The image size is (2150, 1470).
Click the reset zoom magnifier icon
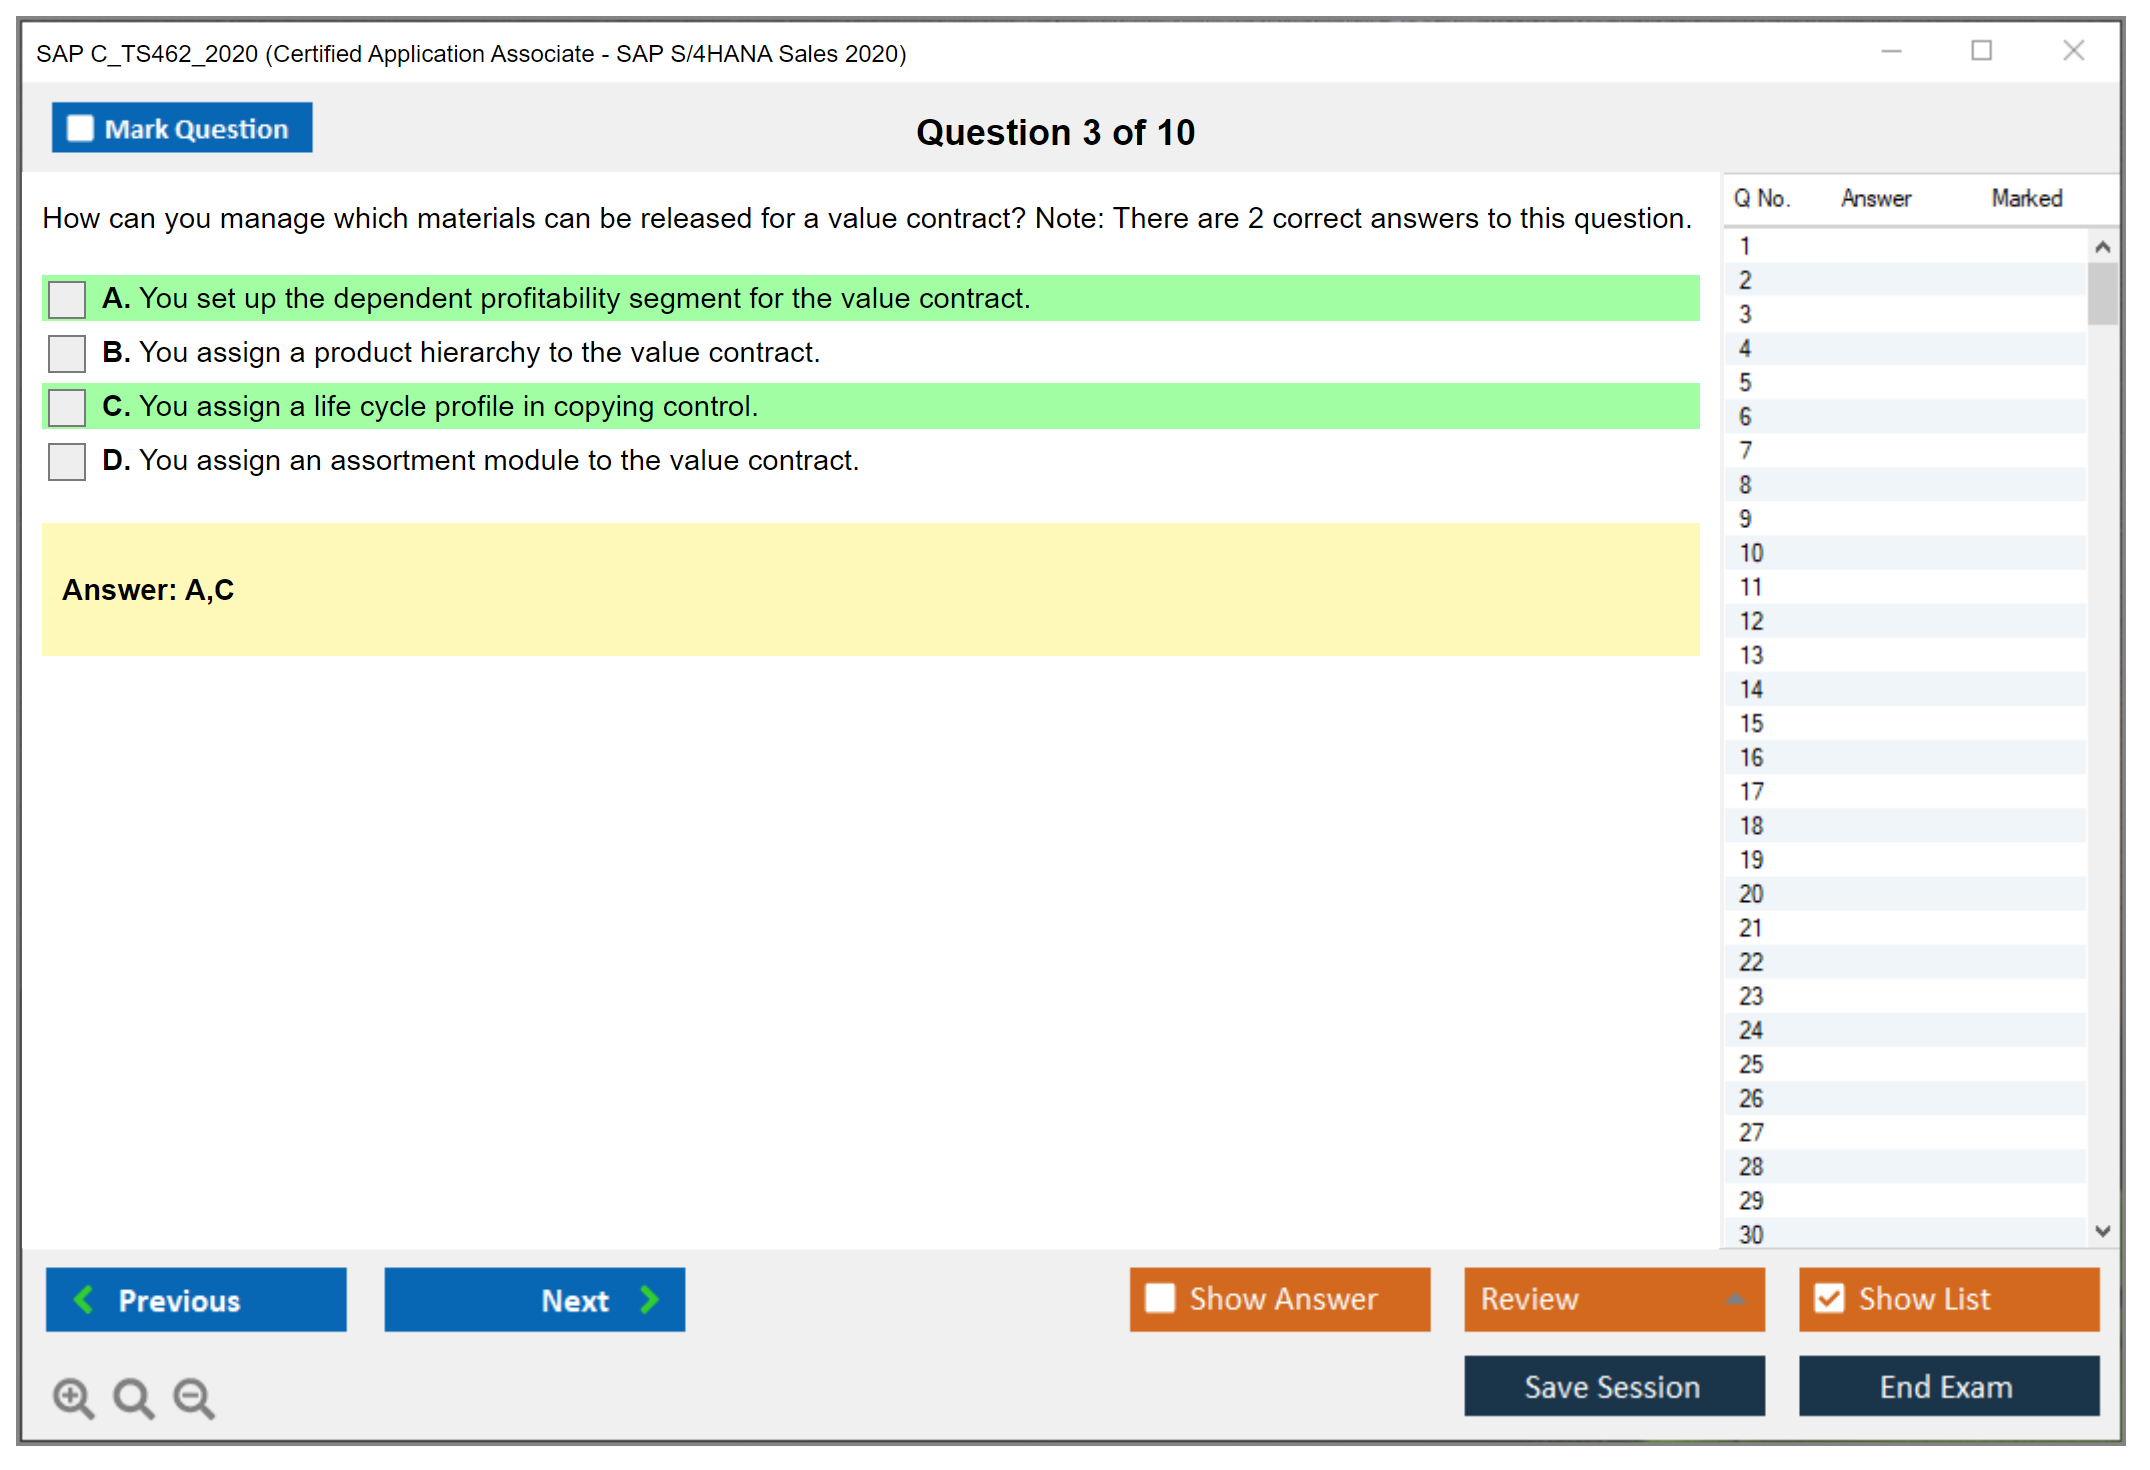pyautogui.click(x=133, y=1397)
